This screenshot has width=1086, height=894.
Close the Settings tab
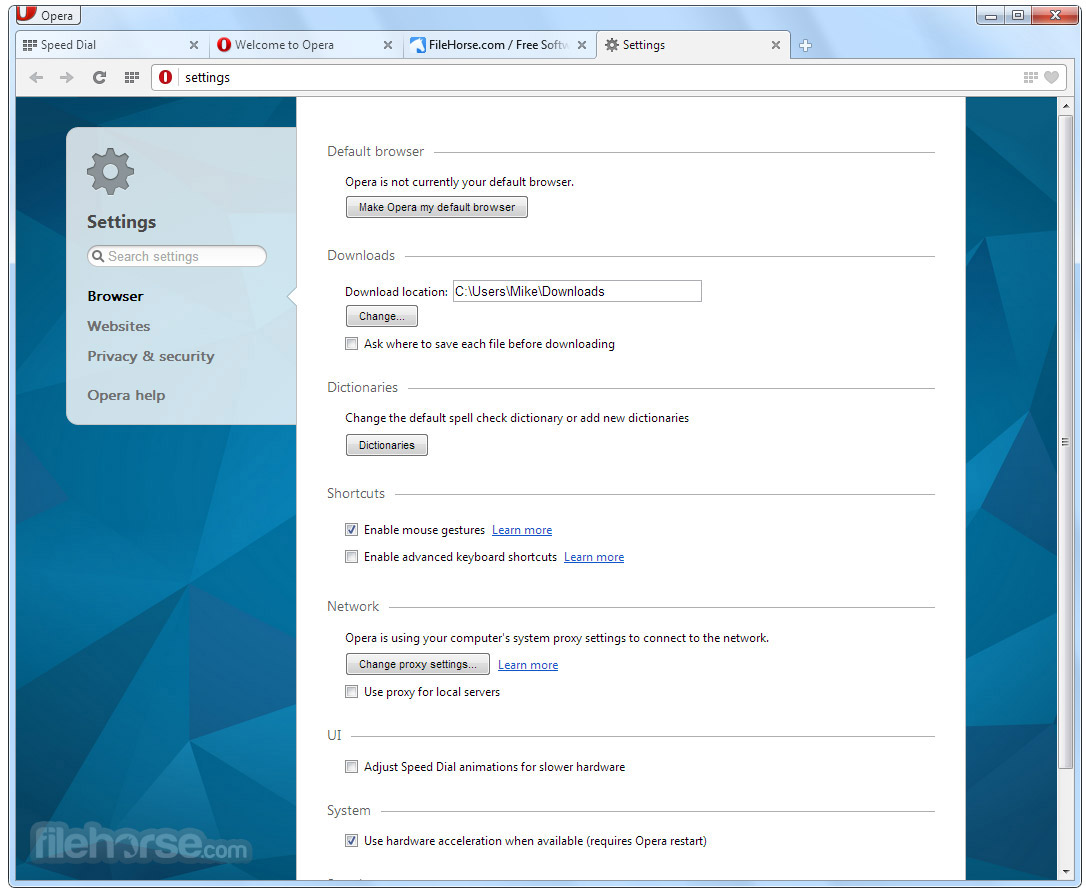(x=776, y=45)
